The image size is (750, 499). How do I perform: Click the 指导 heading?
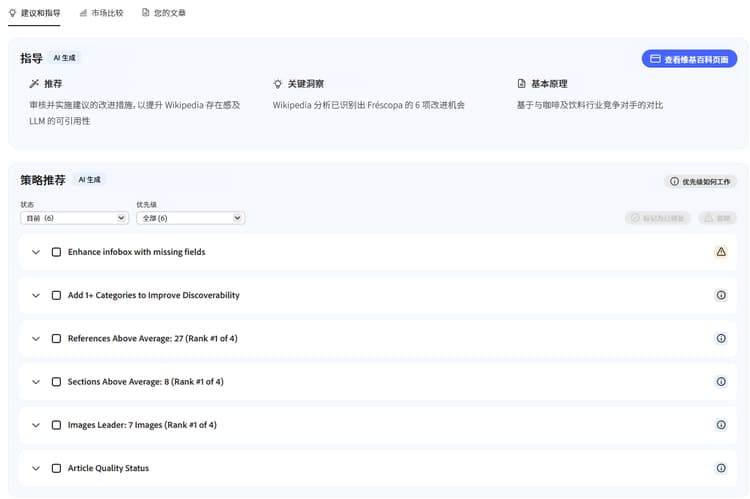[32, 58]
